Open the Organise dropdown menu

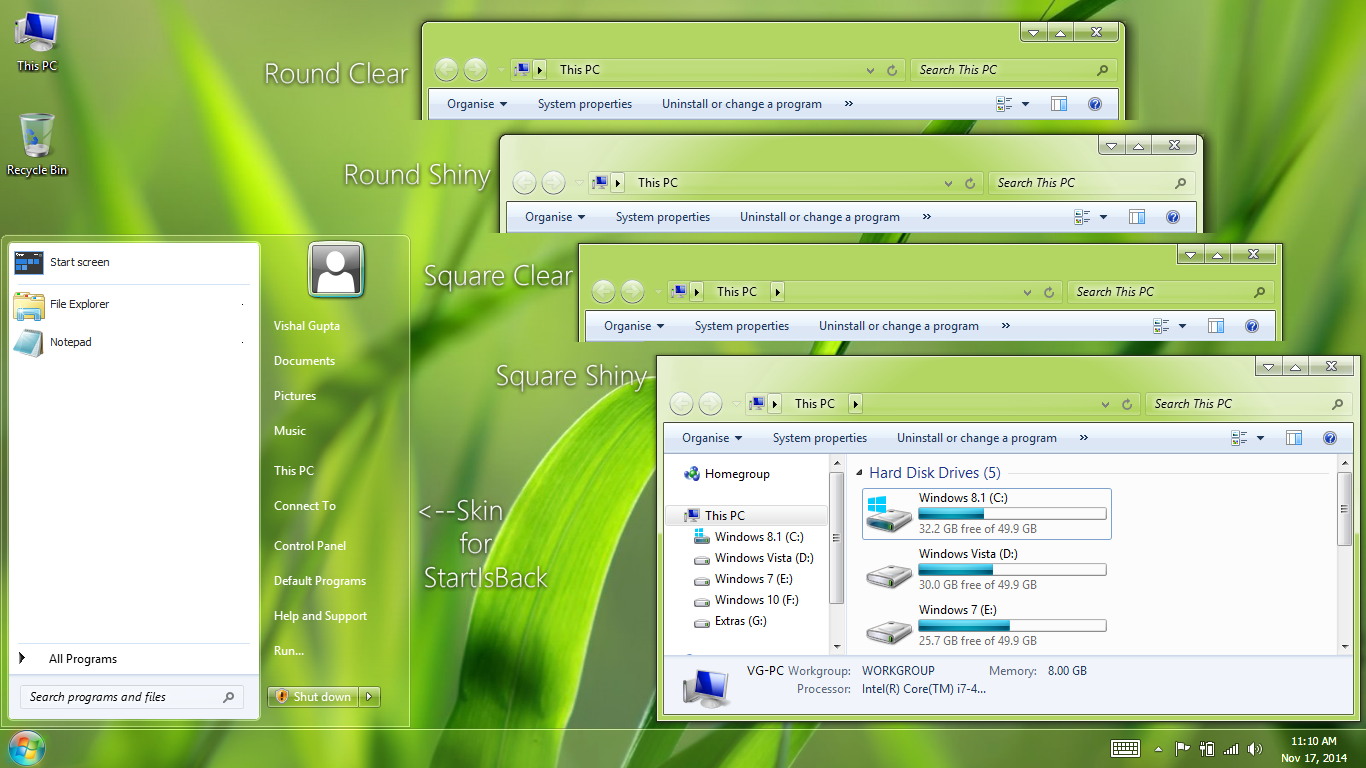pos(710,438)
